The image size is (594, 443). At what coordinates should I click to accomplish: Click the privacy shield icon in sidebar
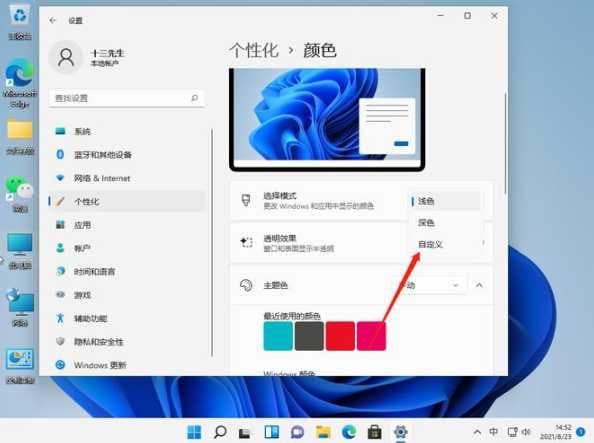tap(60, 341)
